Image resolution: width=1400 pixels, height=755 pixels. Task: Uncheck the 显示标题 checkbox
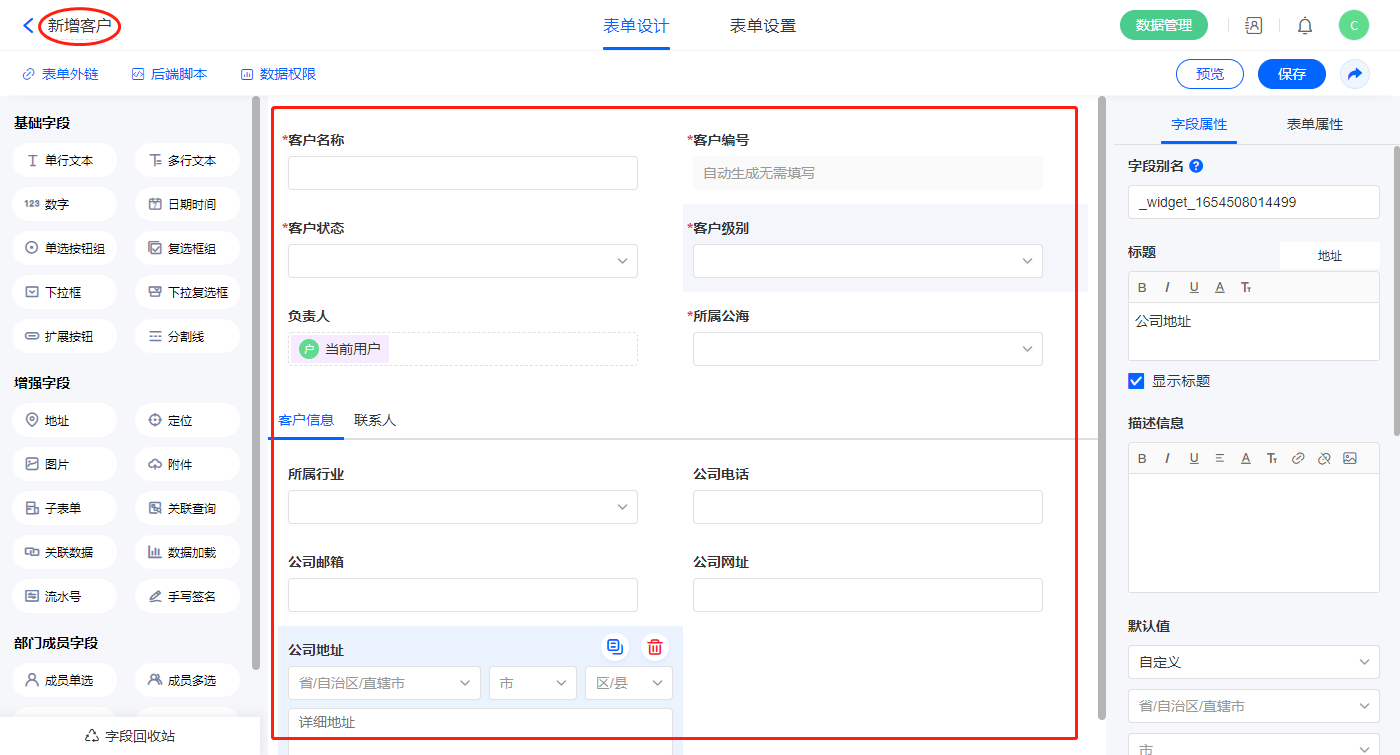[x=1136, y=381]
